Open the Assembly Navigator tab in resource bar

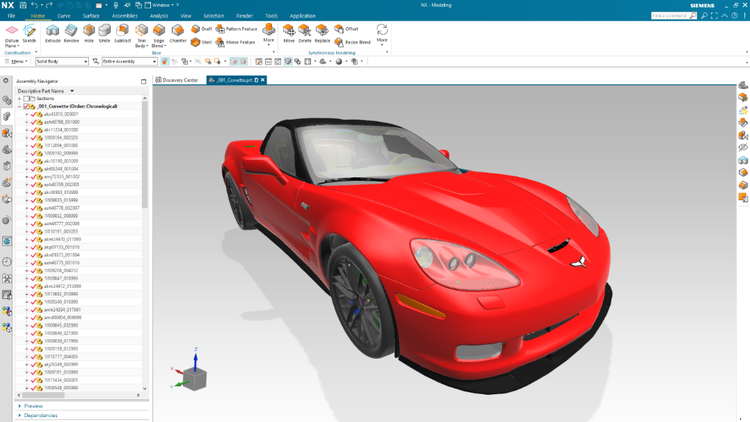coord(7,116)
